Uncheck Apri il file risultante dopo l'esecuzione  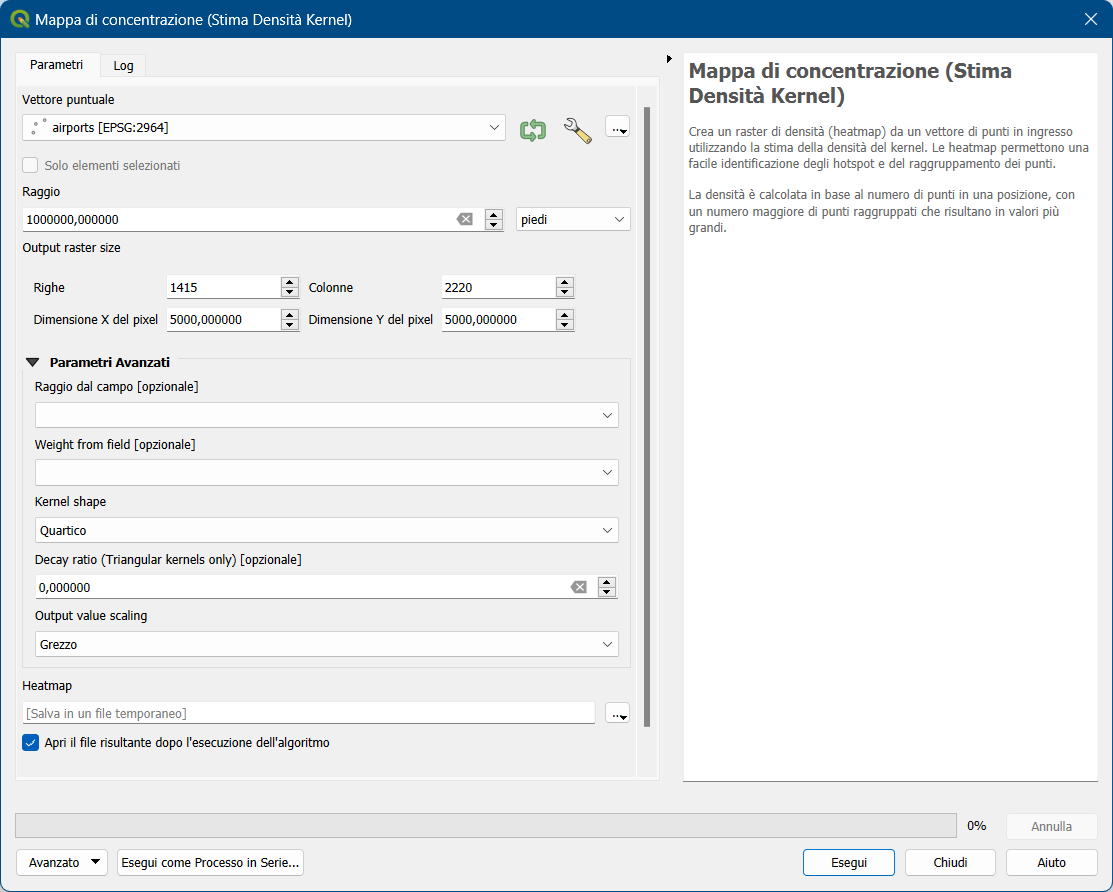coord(30,743)
